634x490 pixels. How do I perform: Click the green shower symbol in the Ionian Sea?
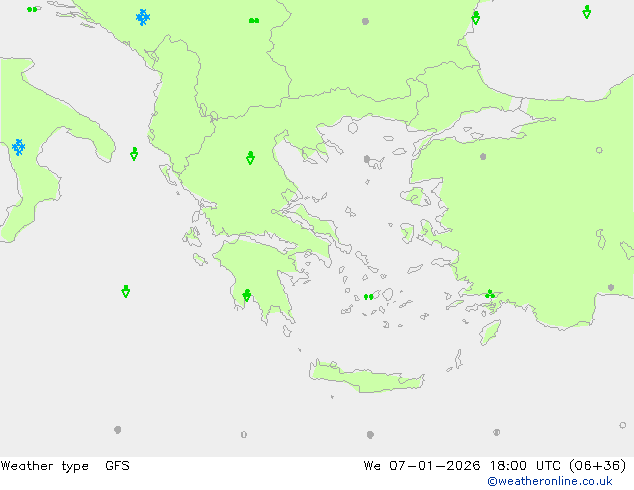click(126, 291)
